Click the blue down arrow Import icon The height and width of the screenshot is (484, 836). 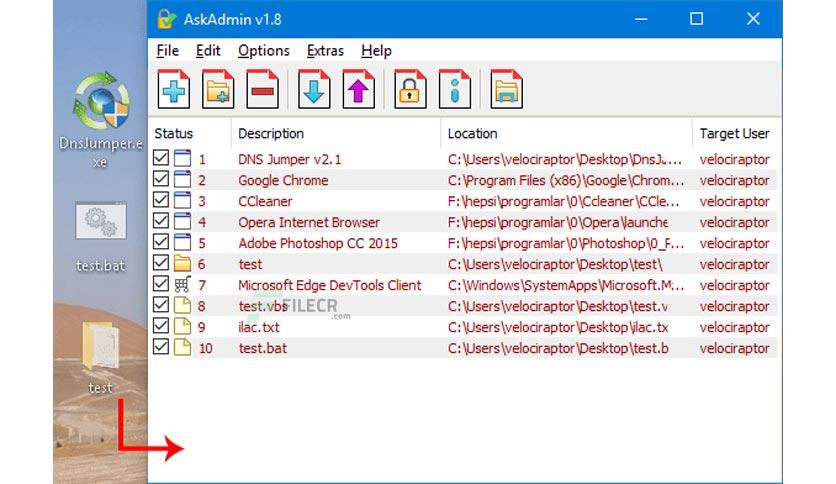[x=314, y=90]
